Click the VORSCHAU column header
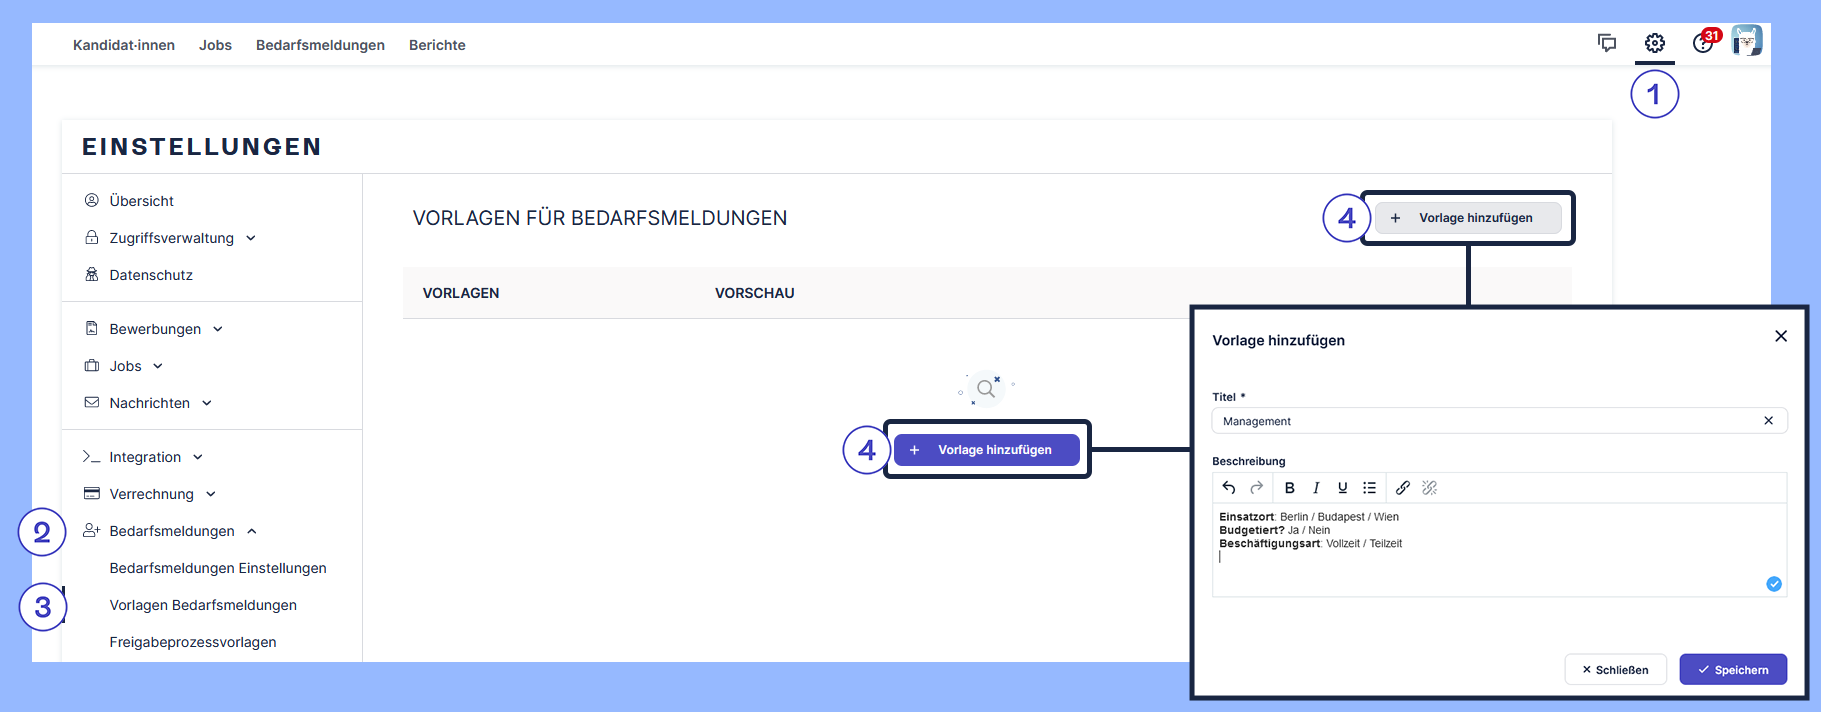1821x712 pixels. pyautogui.click(x=755, y=293)
